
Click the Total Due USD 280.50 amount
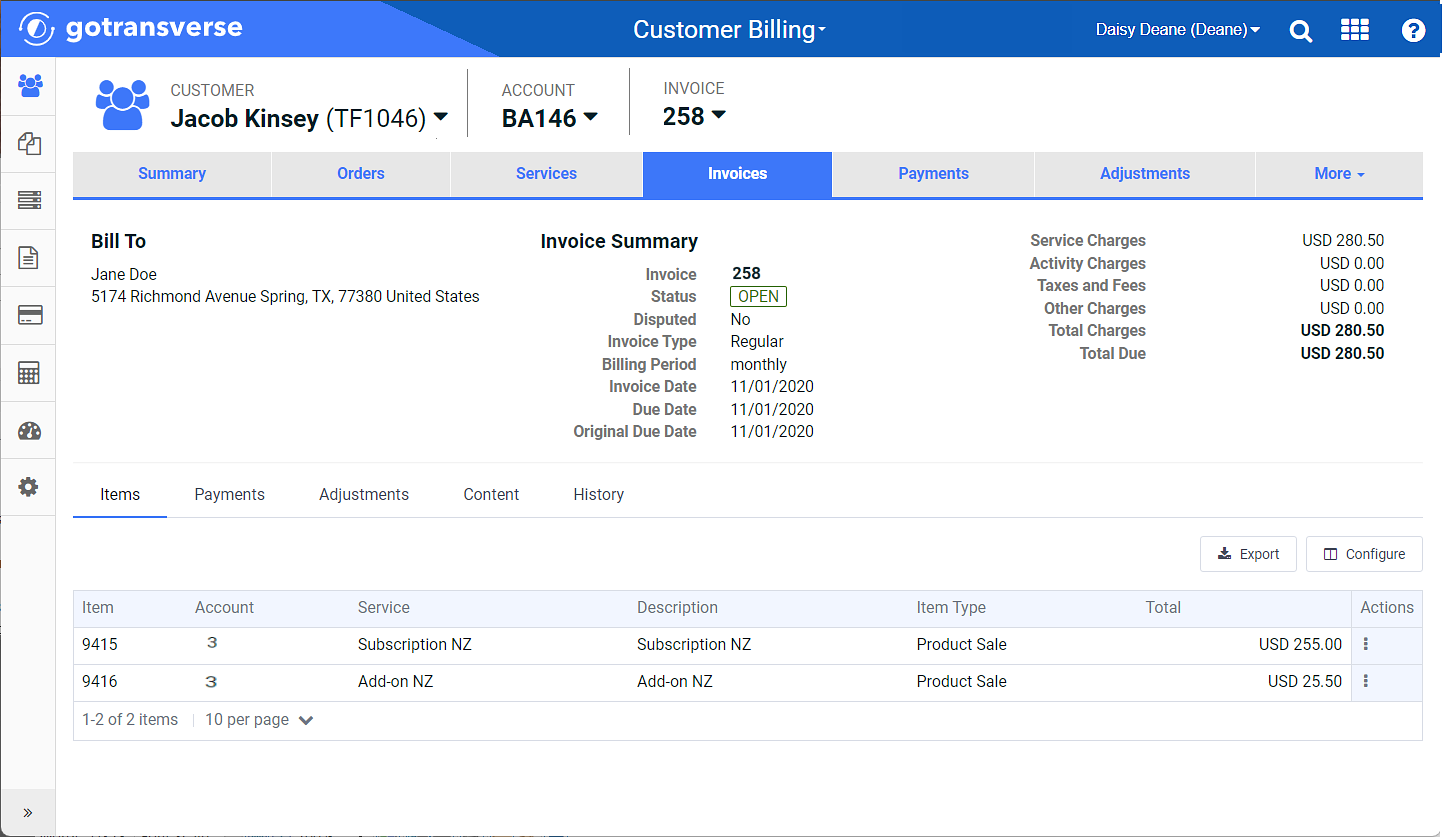coord(1342,354)
